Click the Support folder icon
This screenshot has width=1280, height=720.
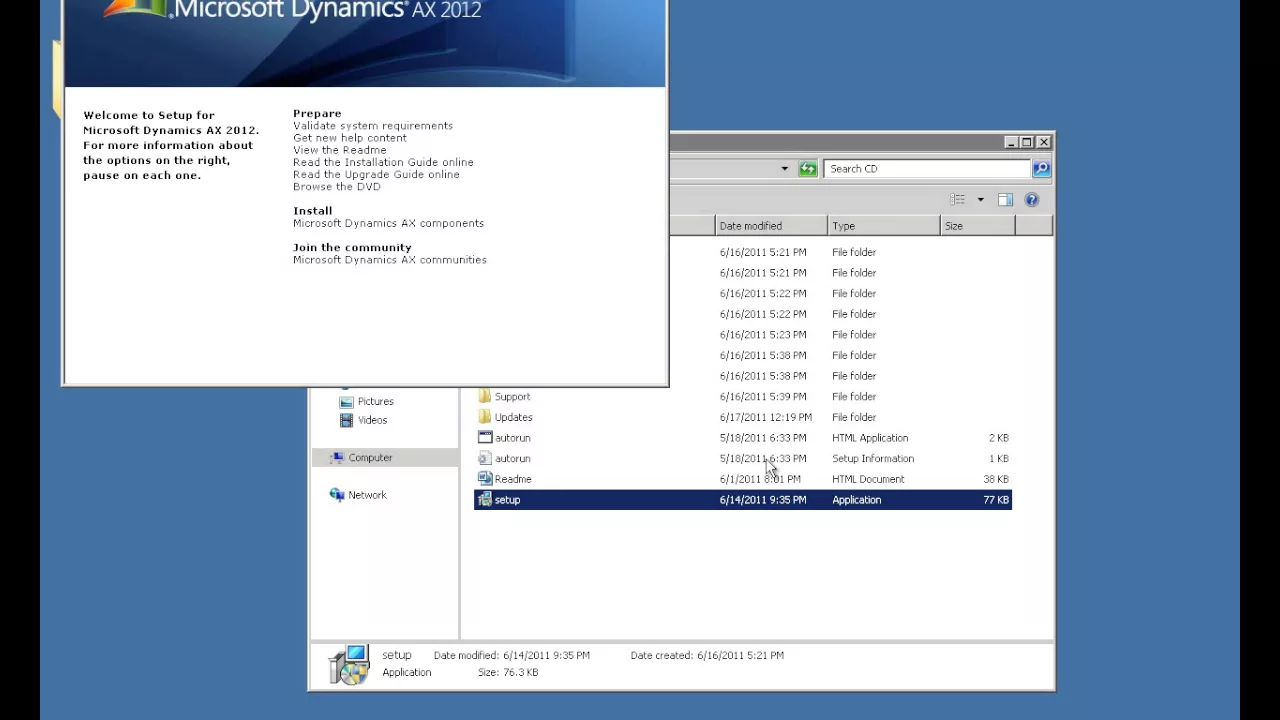coord(485,397)
